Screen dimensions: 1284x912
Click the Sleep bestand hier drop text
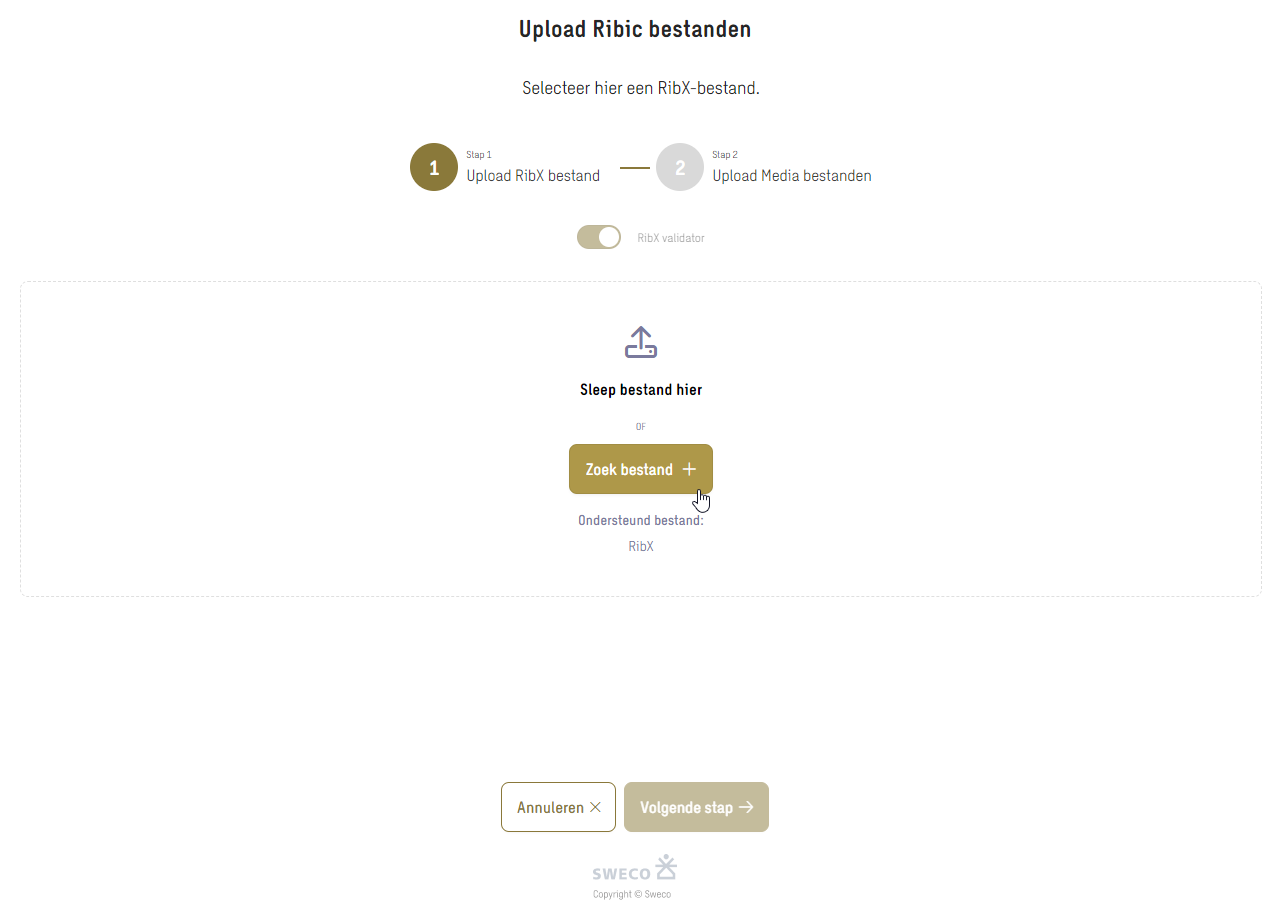pyautogui.click(x=641, y=390)
